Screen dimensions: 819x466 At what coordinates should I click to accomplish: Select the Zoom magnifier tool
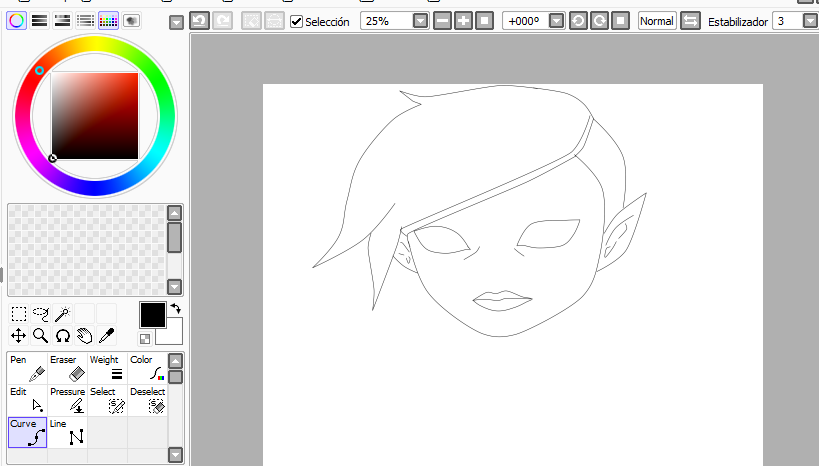[41, 335]
